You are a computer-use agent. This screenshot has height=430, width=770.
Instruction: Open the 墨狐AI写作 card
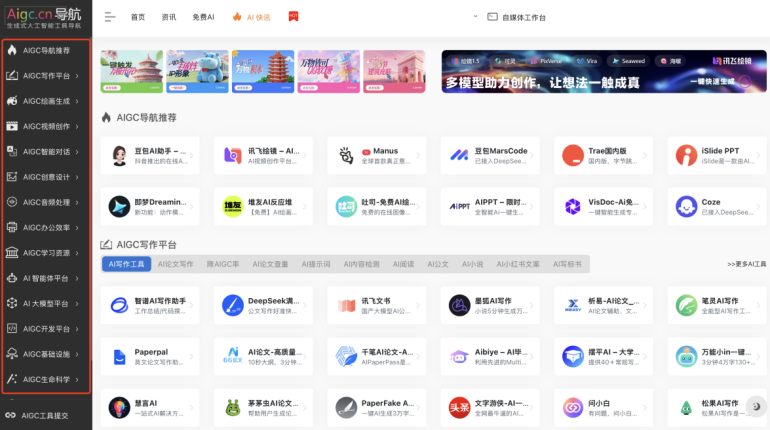tap(490, 305)
